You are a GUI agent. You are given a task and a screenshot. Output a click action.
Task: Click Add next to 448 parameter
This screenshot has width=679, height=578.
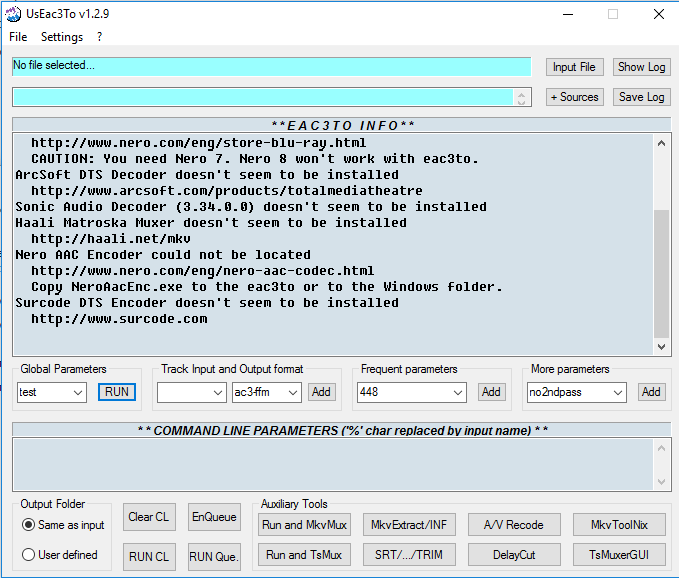click(x=491, y=392)
